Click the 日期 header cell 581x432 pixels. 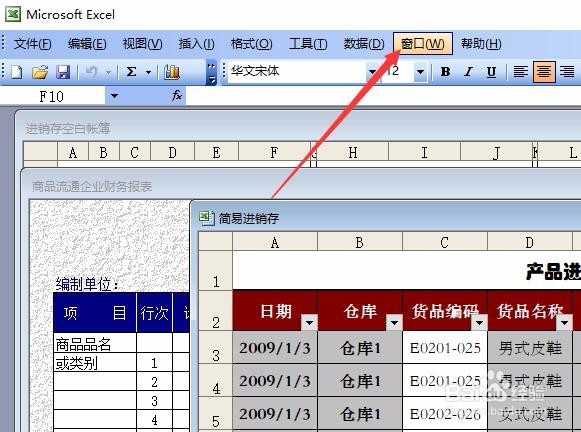point(275,310)
